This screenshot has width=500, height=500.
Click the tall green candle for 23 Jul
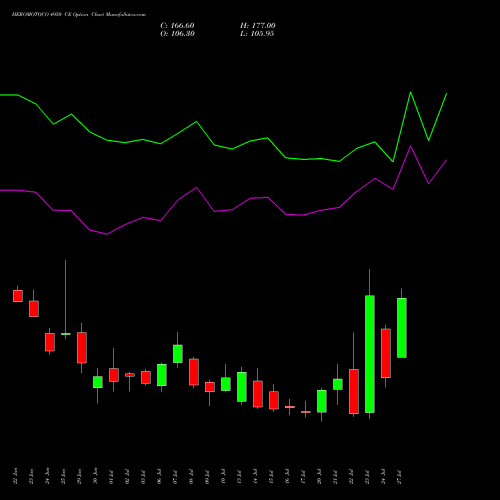pos(370,354)
